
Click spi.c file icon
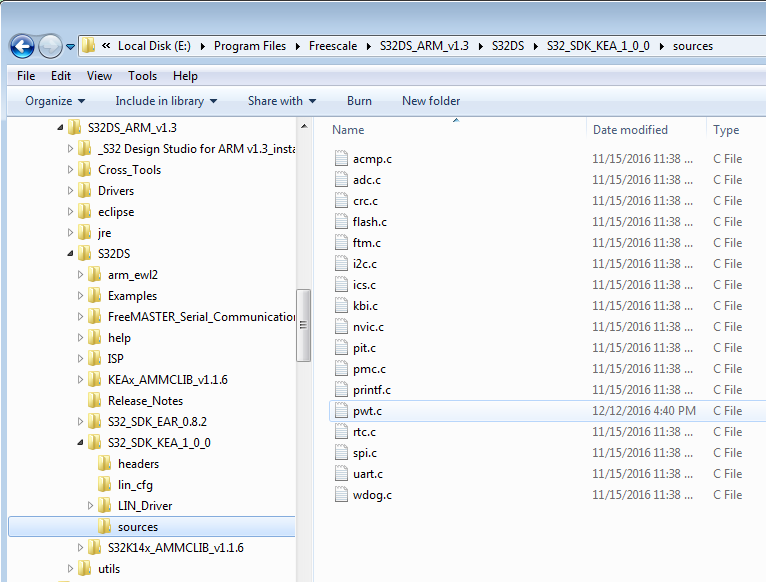[341, 453]
